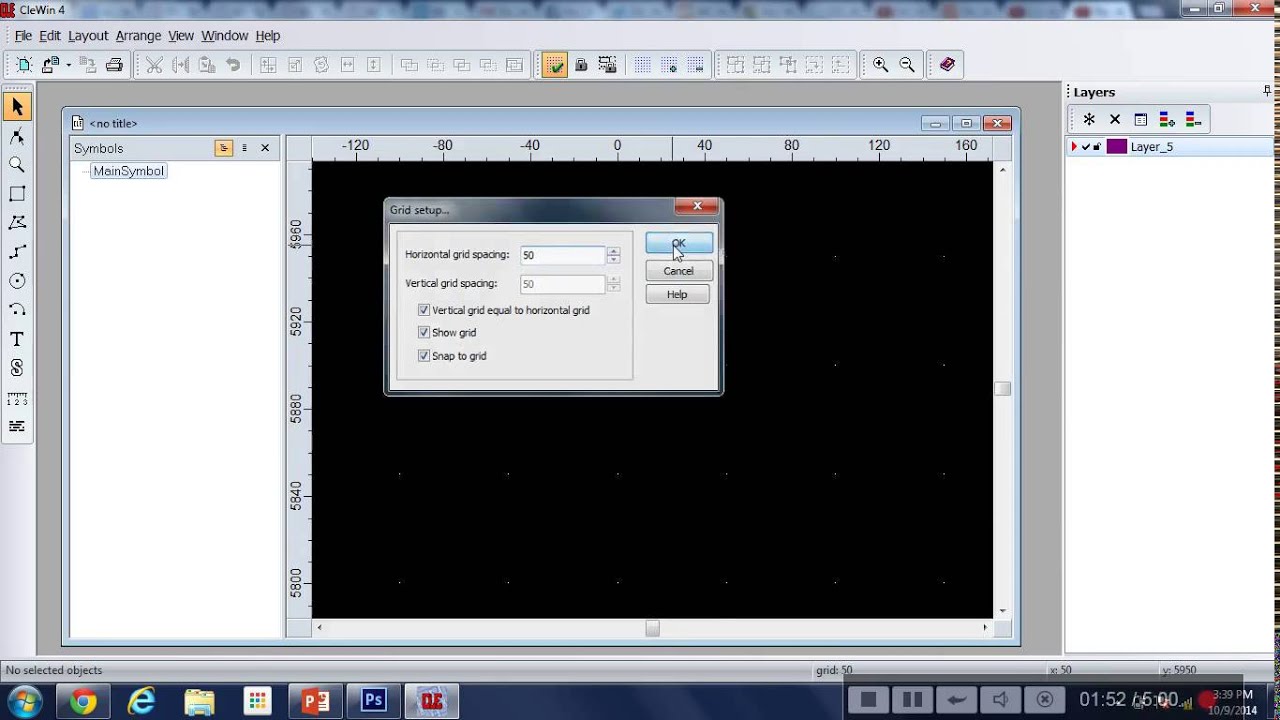This screenshot has width=1280, height=720.
Task: Click the open file icon
Action: click(51, 65)
